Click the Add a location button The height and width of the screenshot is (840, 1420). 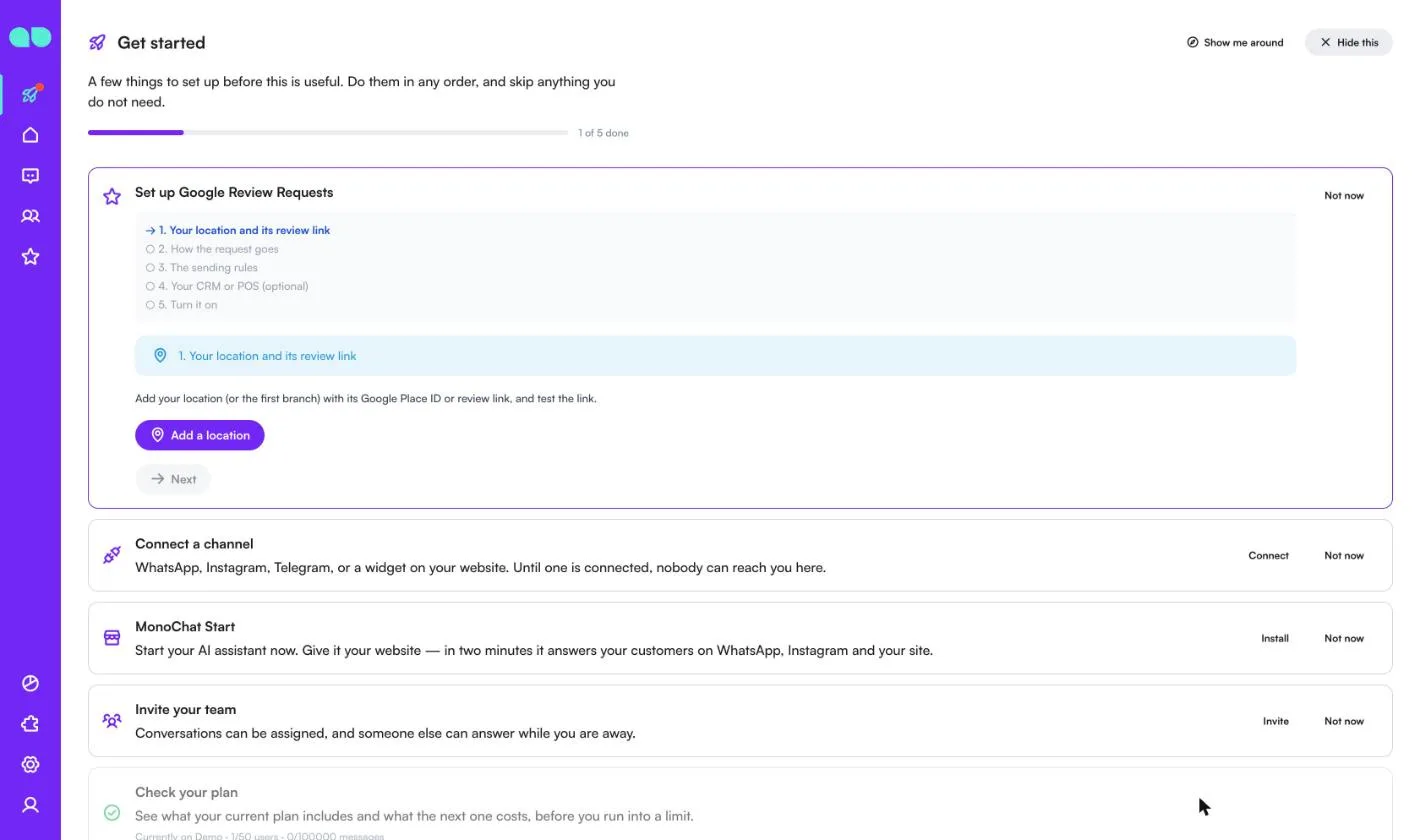tap(200, 435)
